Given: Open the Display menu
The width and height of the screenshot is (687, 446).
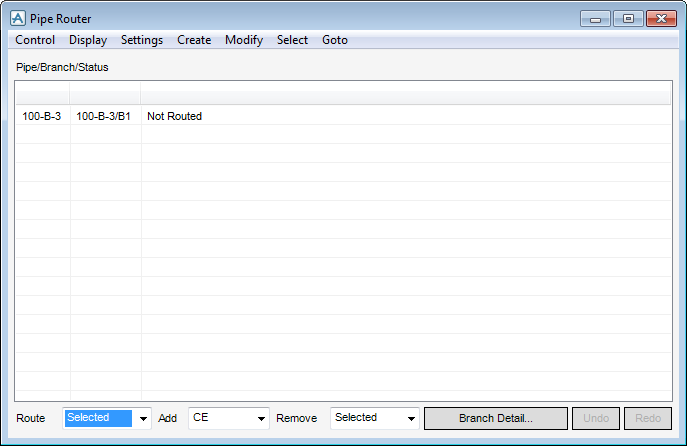Looking at the screenshot, I should coord(88,40).
